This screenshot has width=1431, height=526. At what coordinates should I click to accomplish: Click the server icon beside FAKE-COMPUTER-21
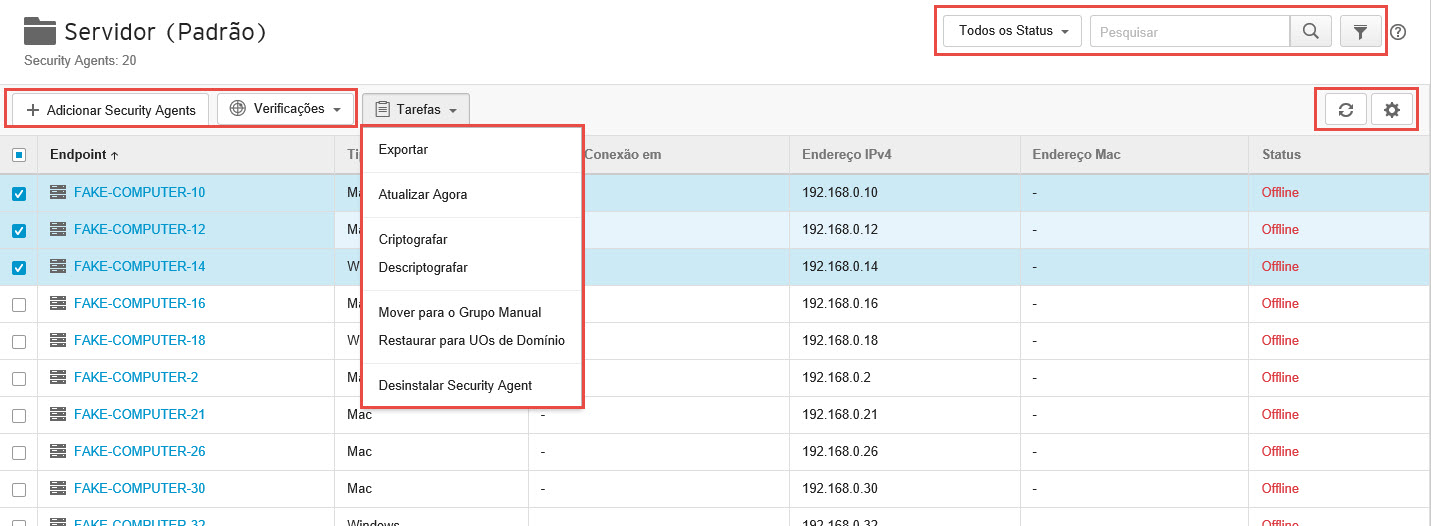pyautogui.click(x=58, y=414)
